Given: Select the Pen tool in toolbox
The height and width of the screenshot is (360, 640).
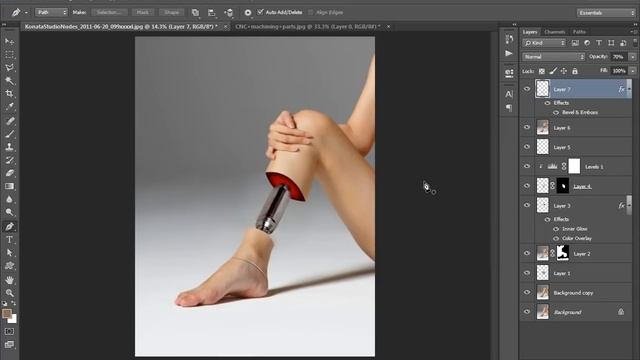Looking at the screenshot, I should click(x=9, y=227).
